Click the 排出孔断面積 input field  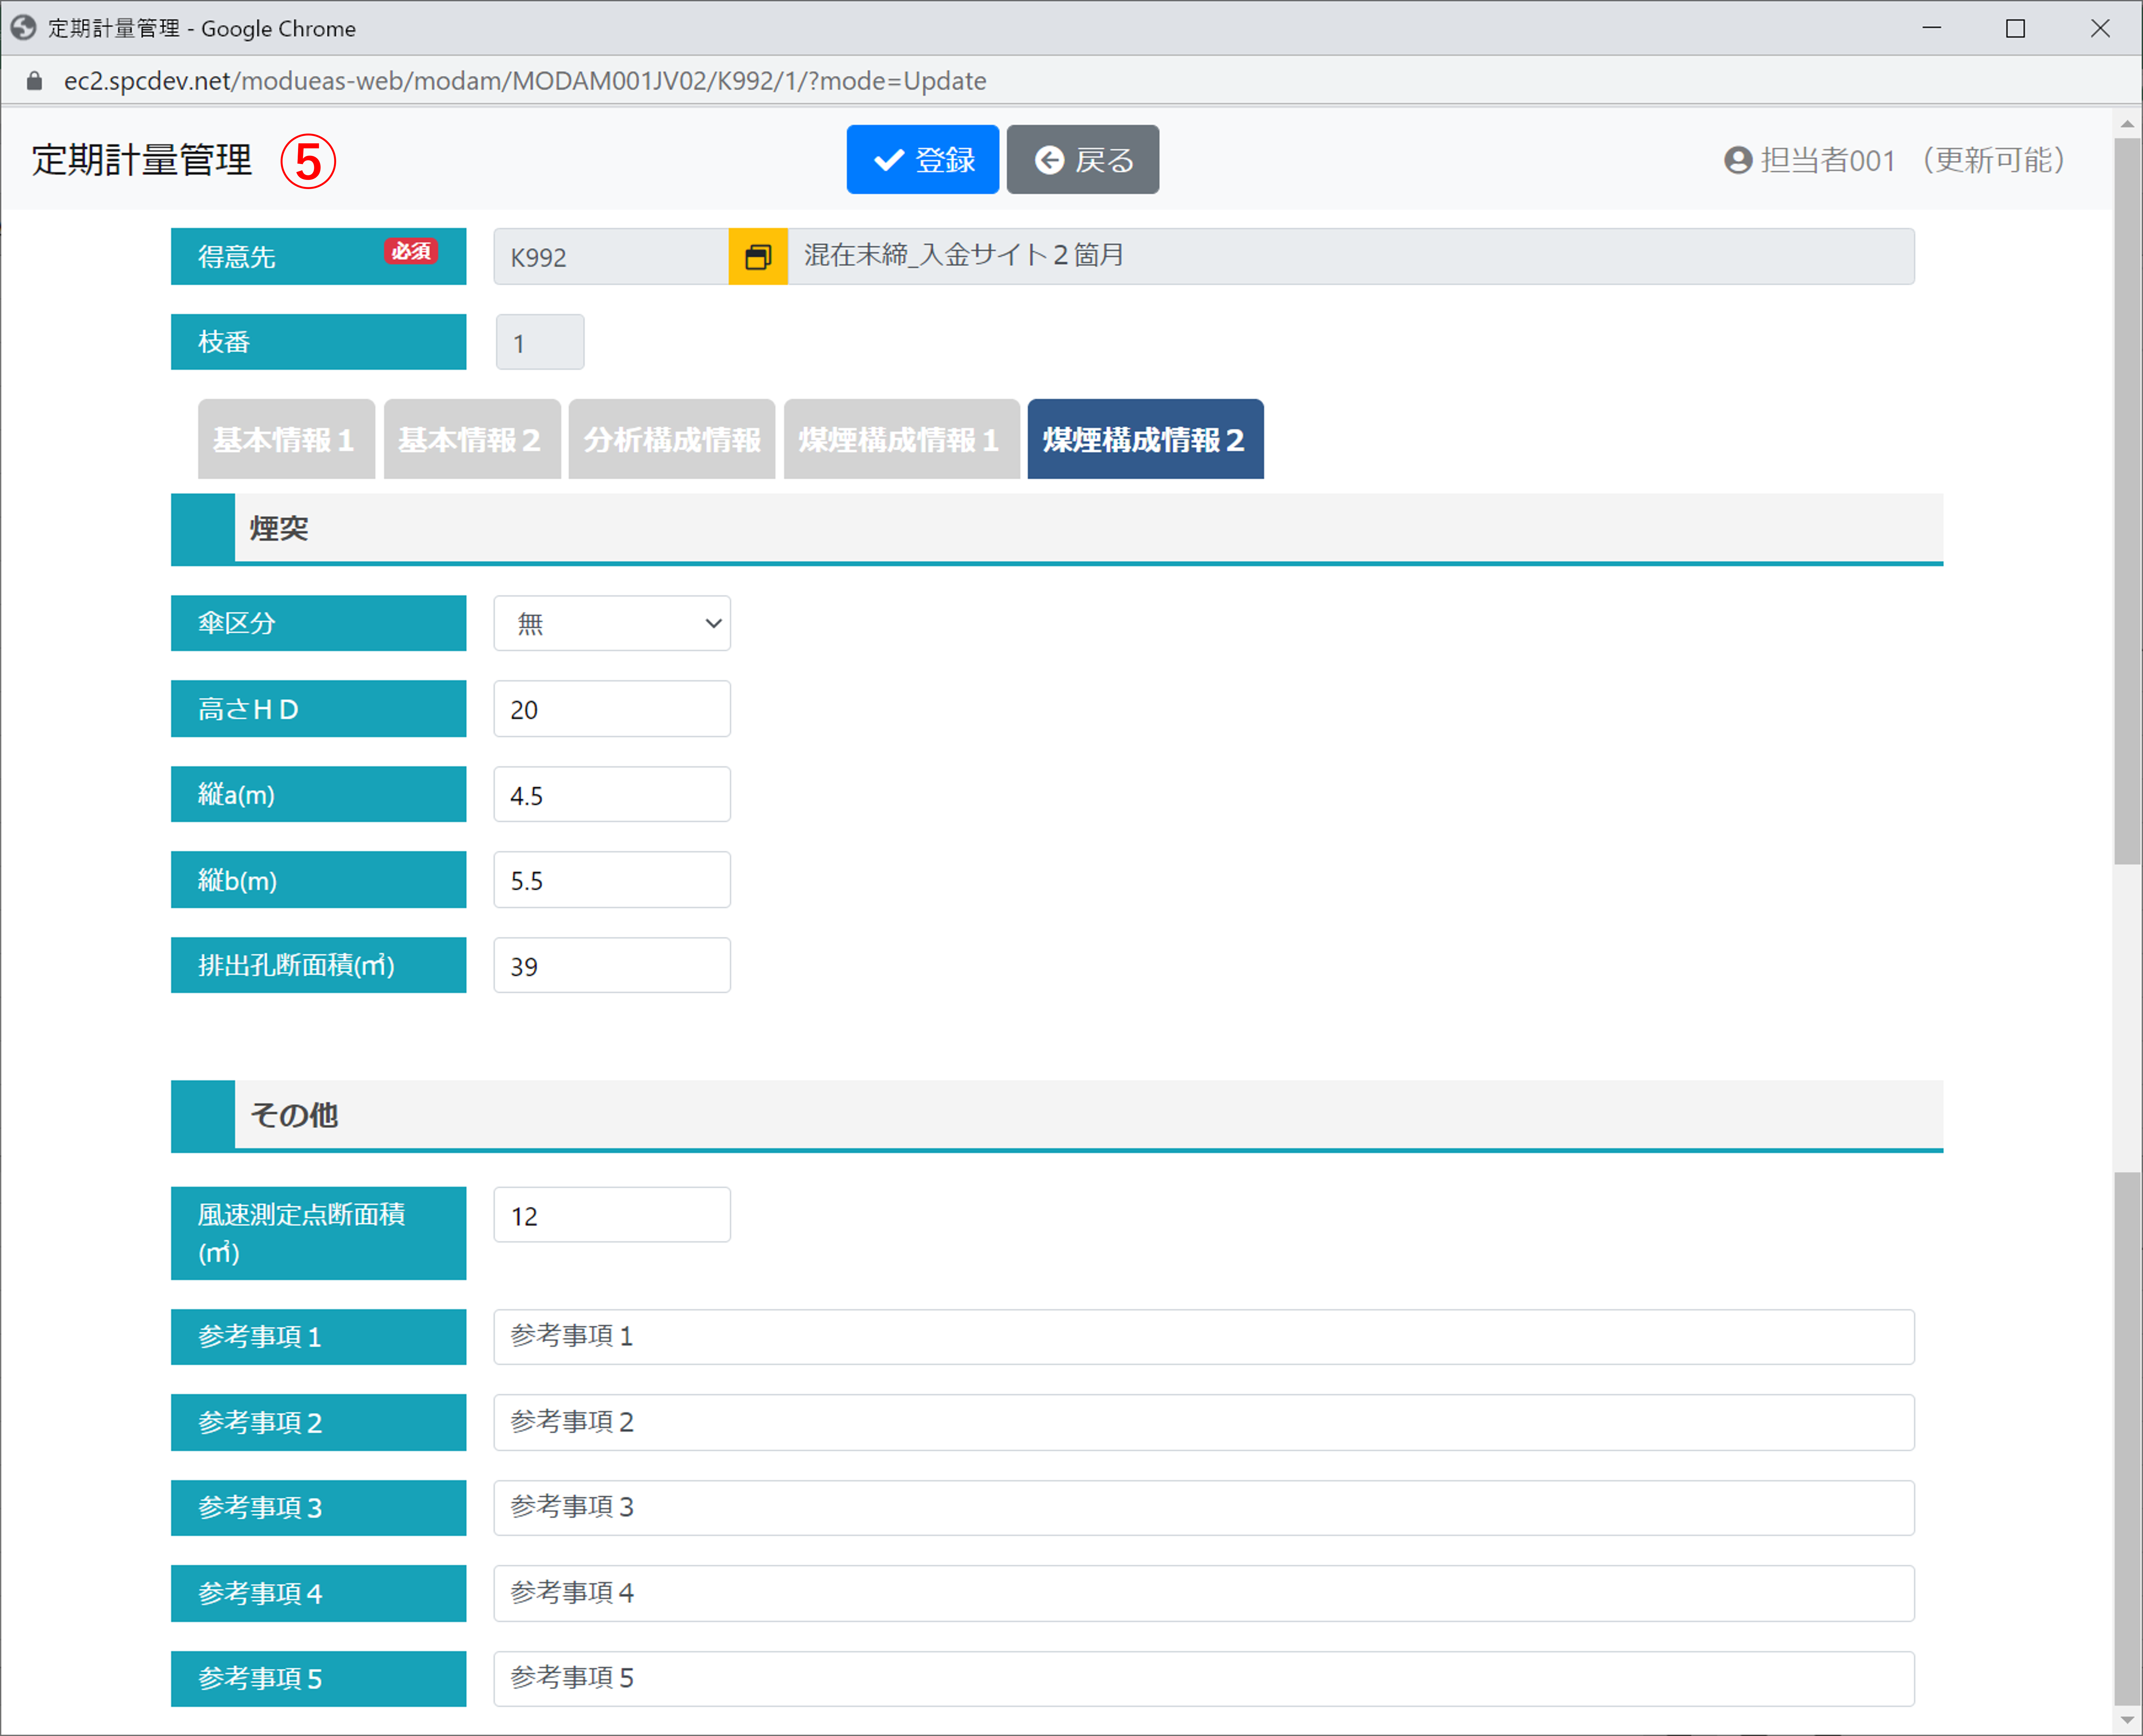click(612, 965)
